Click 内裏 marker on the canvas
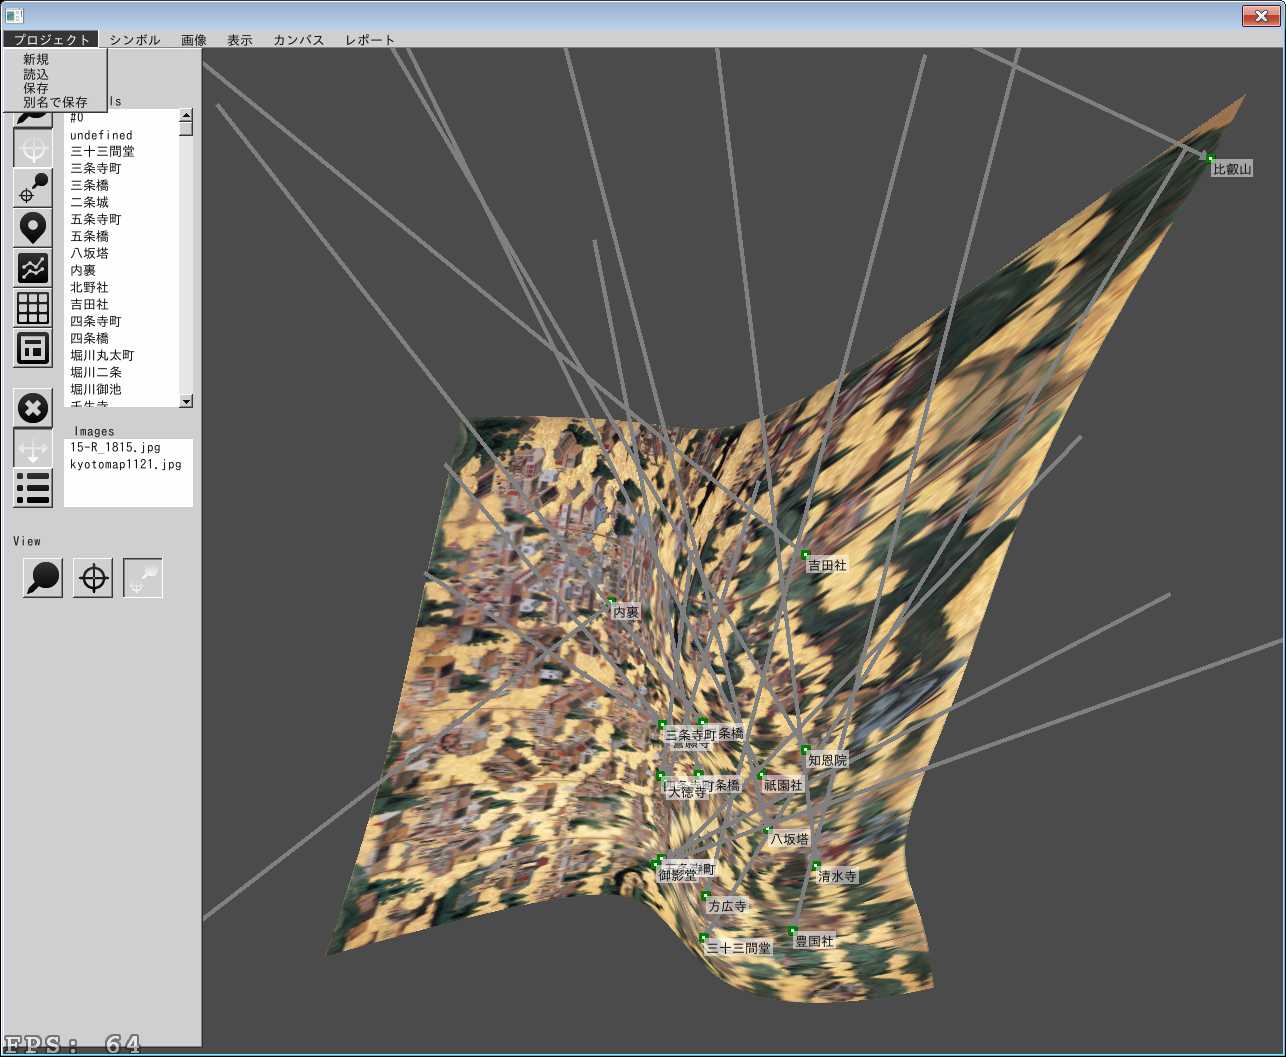The image size is (1286, 1057). click(x=626, y=612)
